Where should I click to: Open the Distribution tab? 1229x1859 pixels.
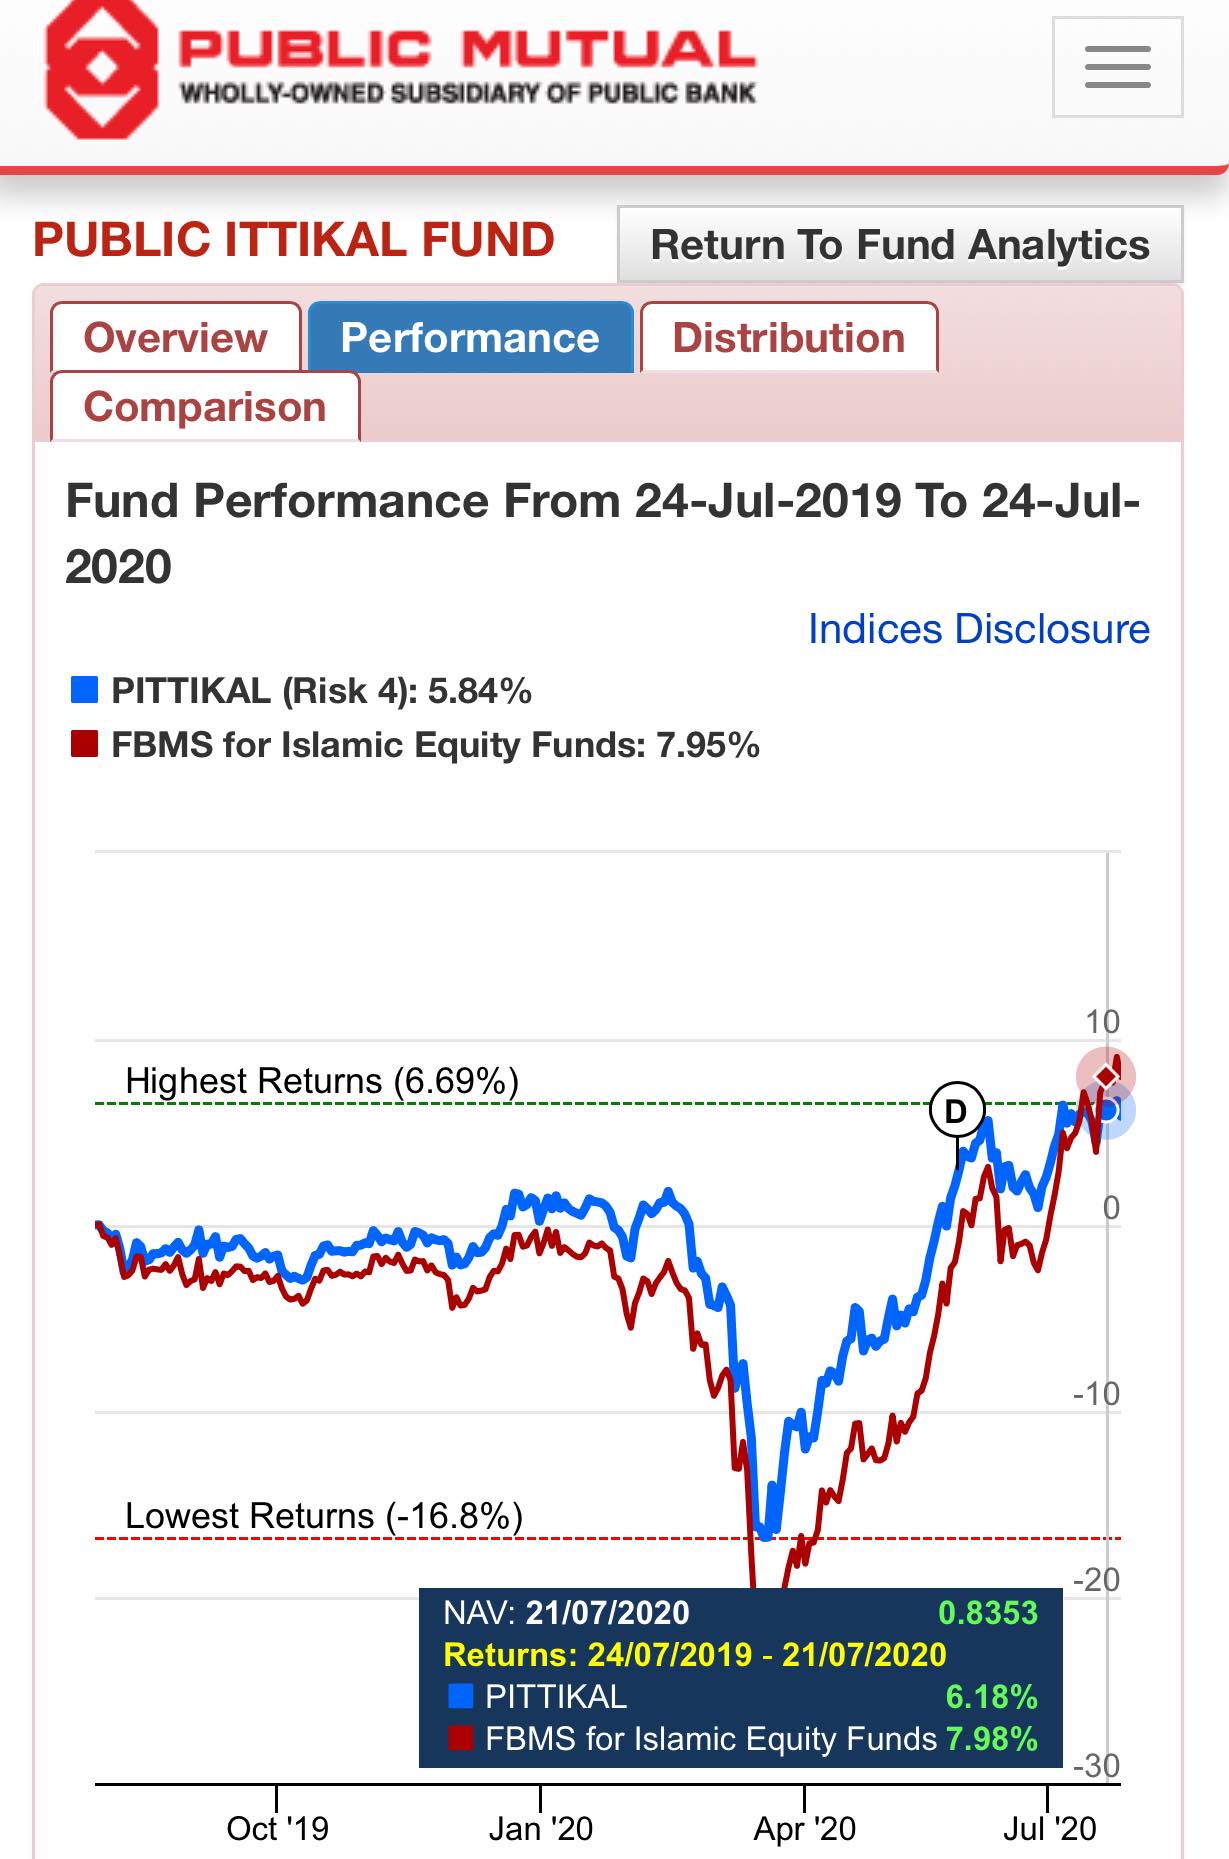(x=789, y=337)
